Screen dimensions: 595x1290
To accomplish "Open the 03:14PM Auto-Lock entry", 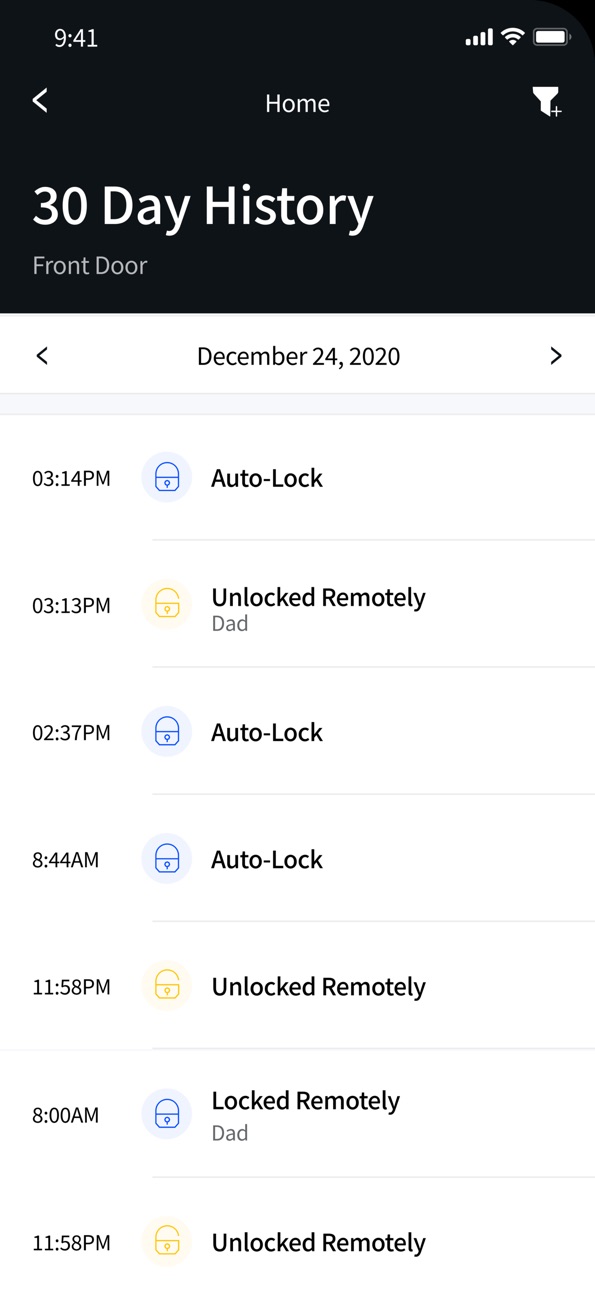I will tap(297, 477).
